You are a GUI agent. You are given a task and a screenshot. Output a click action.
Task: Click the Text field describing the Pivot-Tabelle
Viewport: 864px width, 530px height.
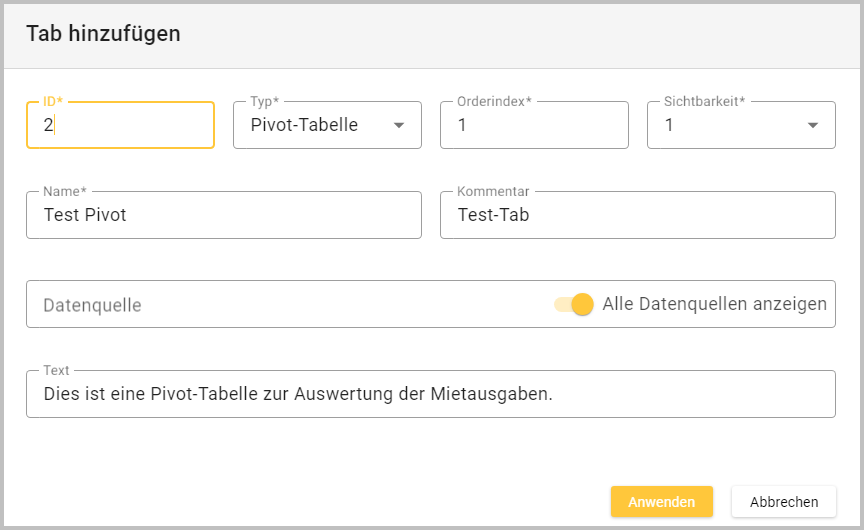(x=430, y=394)
